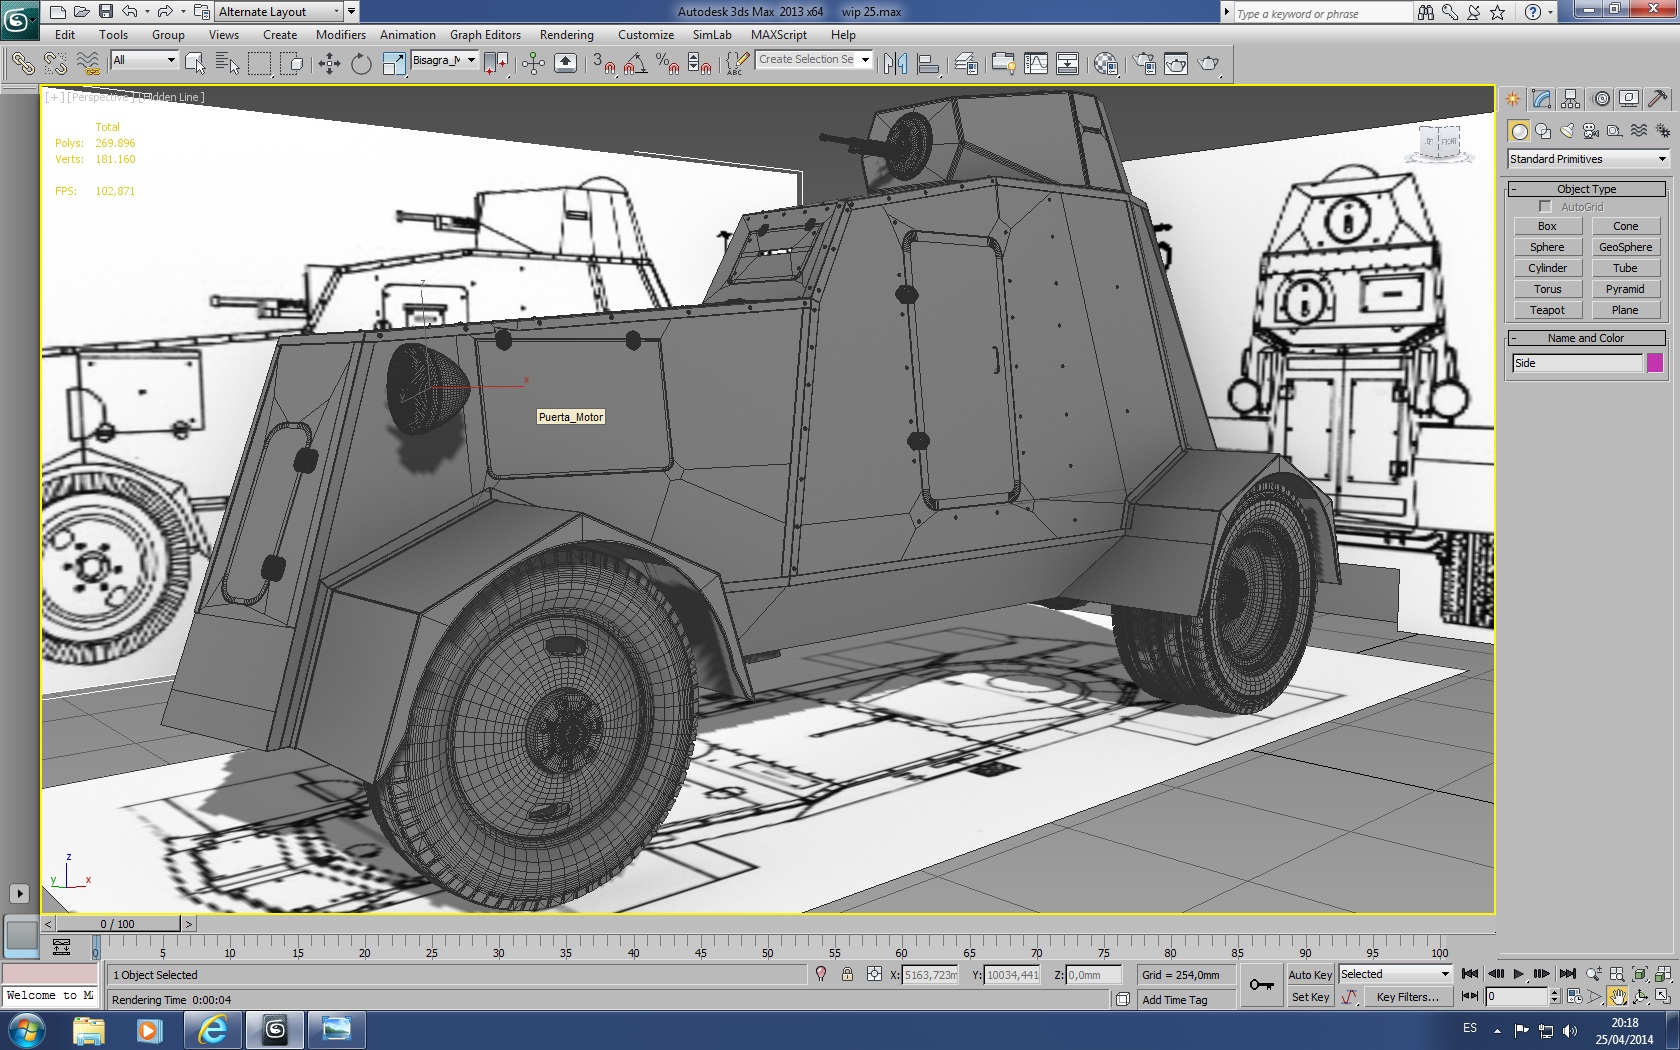Screen dimensions: 1680x1050
Task: Switch to the Modify panel tab
Action: tap(1541, 99)
